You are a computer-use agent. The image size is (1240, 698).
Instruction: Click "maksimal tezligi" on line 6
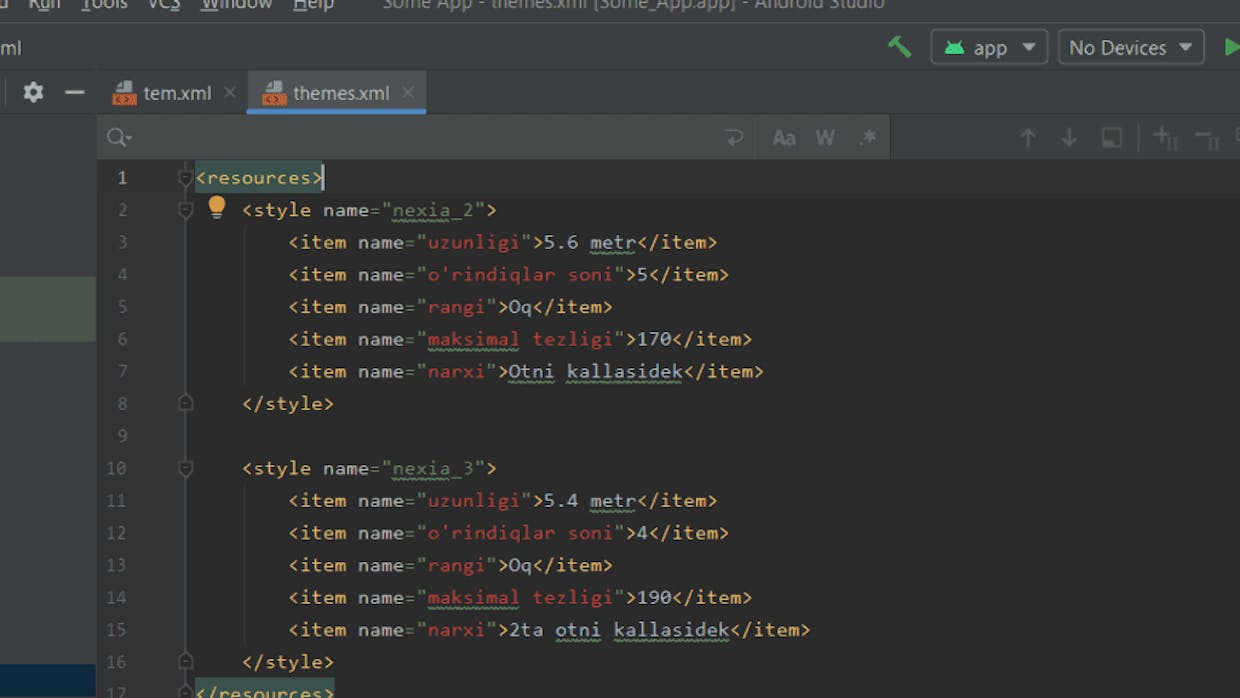click(x=520, y=339)
